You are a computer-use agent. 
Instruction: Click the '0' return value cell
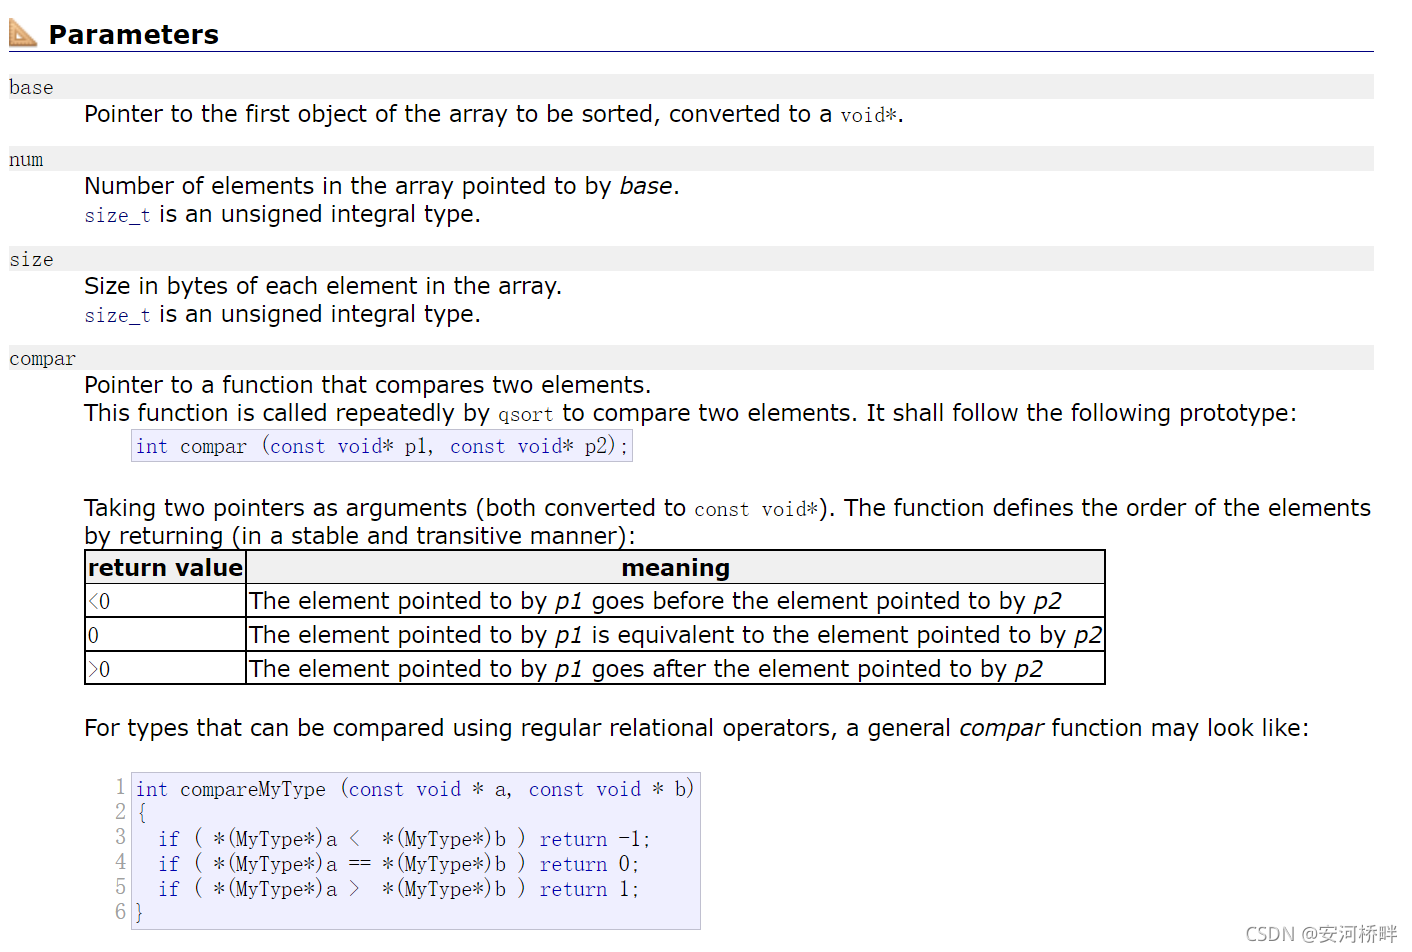point(165,635)
